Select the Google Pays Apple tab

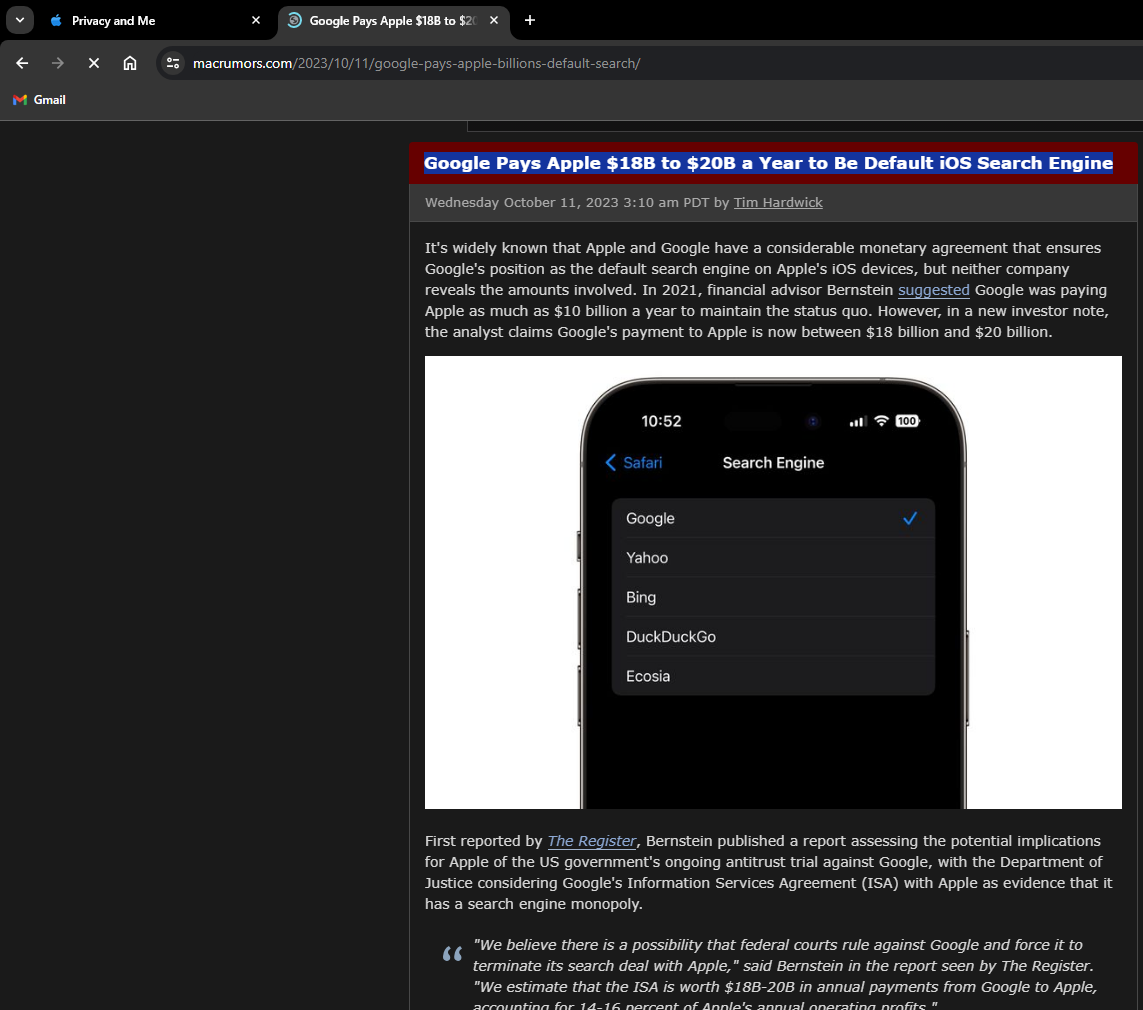pos(394,20)
